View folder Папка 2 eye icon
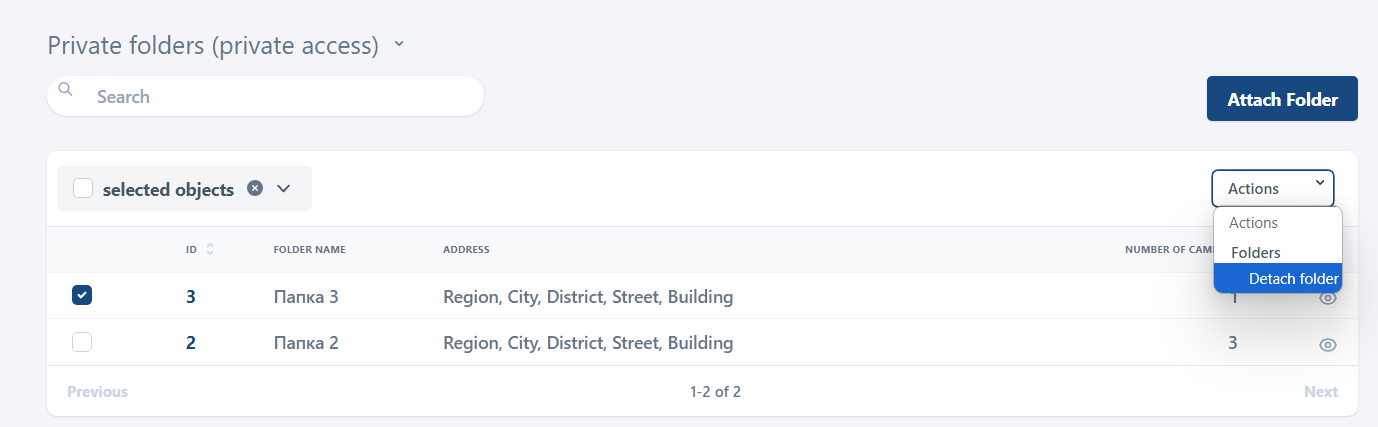Image resolution: width=1378 pixels, height=427 pixels. pyautogui.click(x=1328, y=344)
